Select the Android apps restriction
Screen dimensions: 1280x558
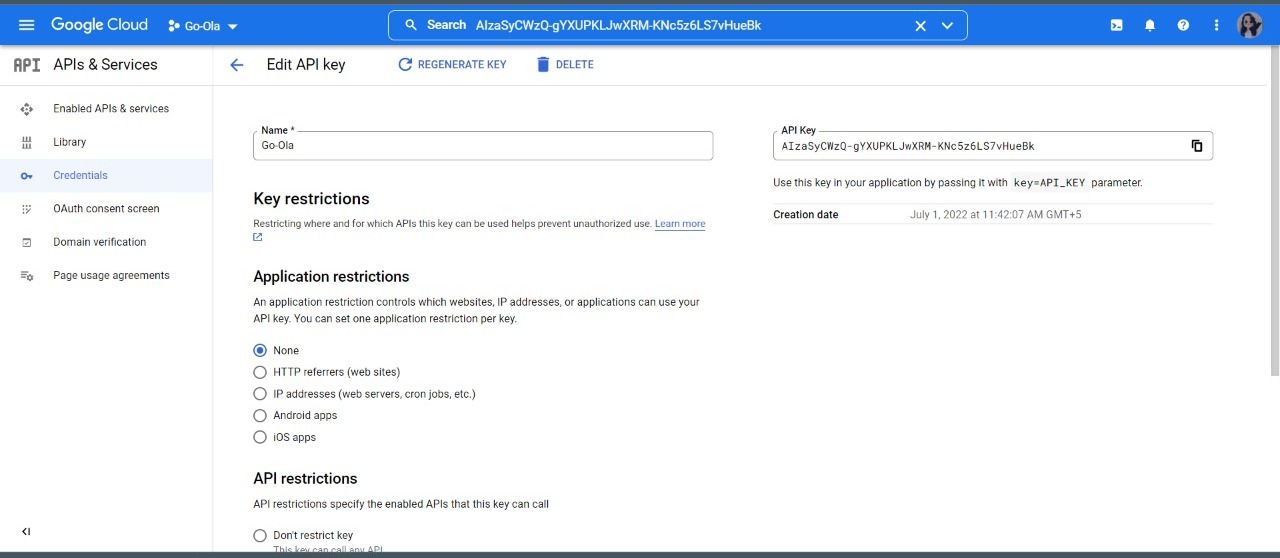tap(295, 415)
